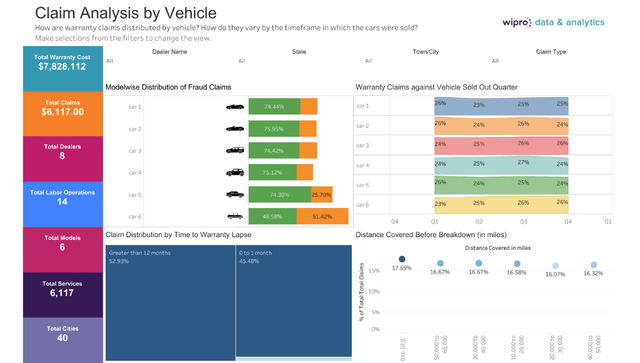This screenshot has height=363, width=640.
Task: Select the Total Dealers tile
Action: (63, 159)
